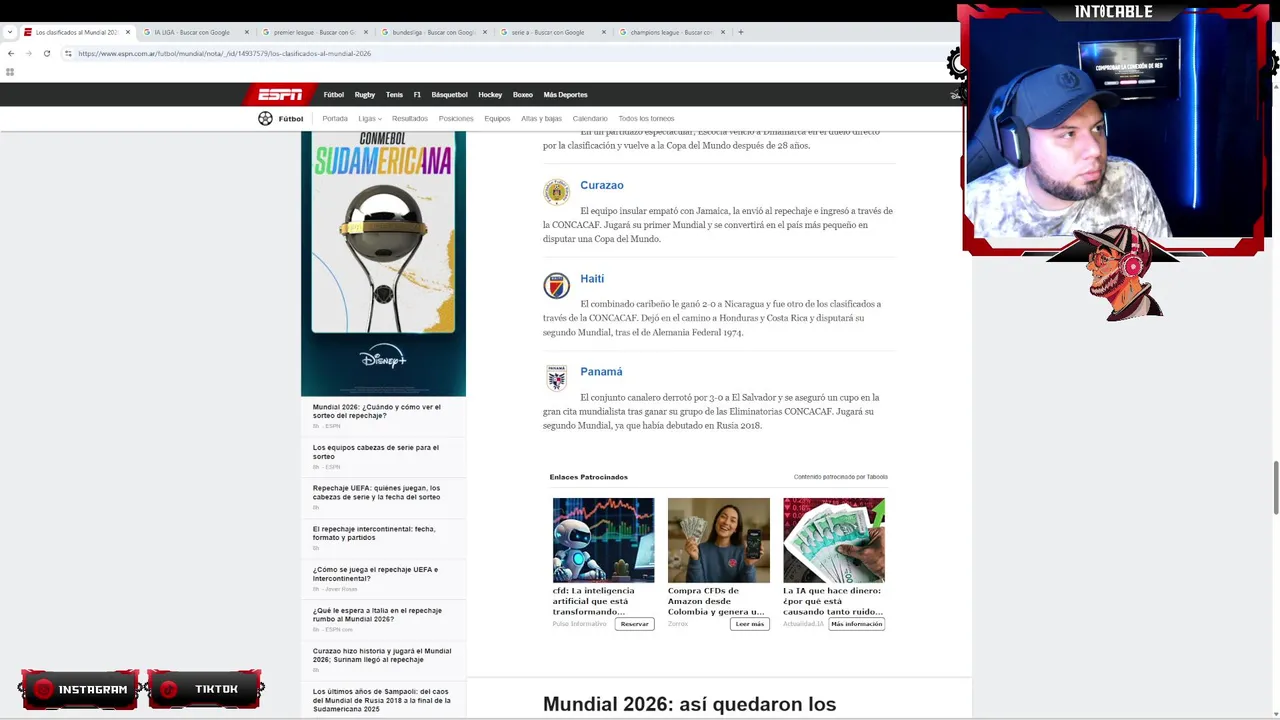Open Equipos in the Fútbol submenu

tap(497, 119)
